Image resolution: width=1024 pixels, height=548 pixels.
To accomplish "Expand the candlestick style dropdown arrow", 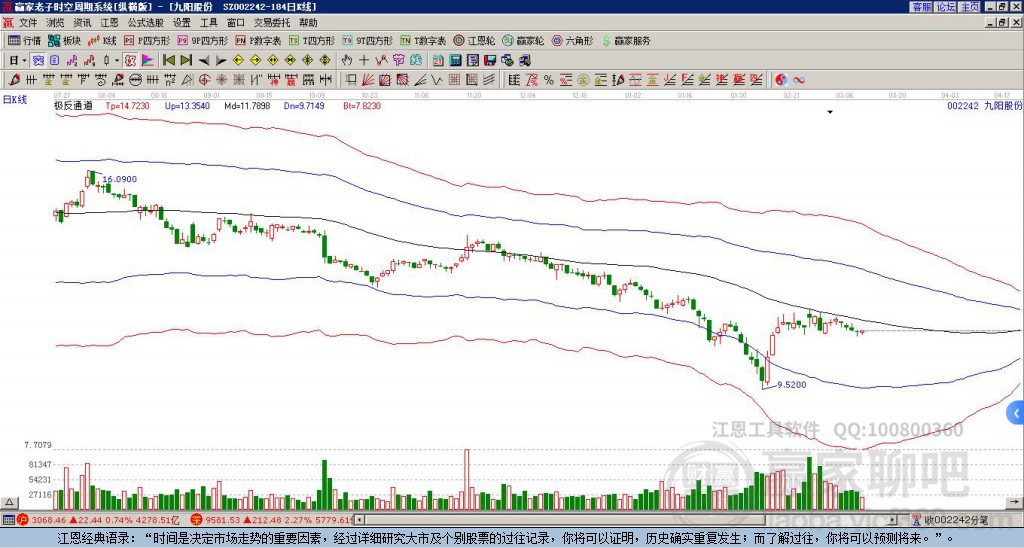I will (117, 61).
